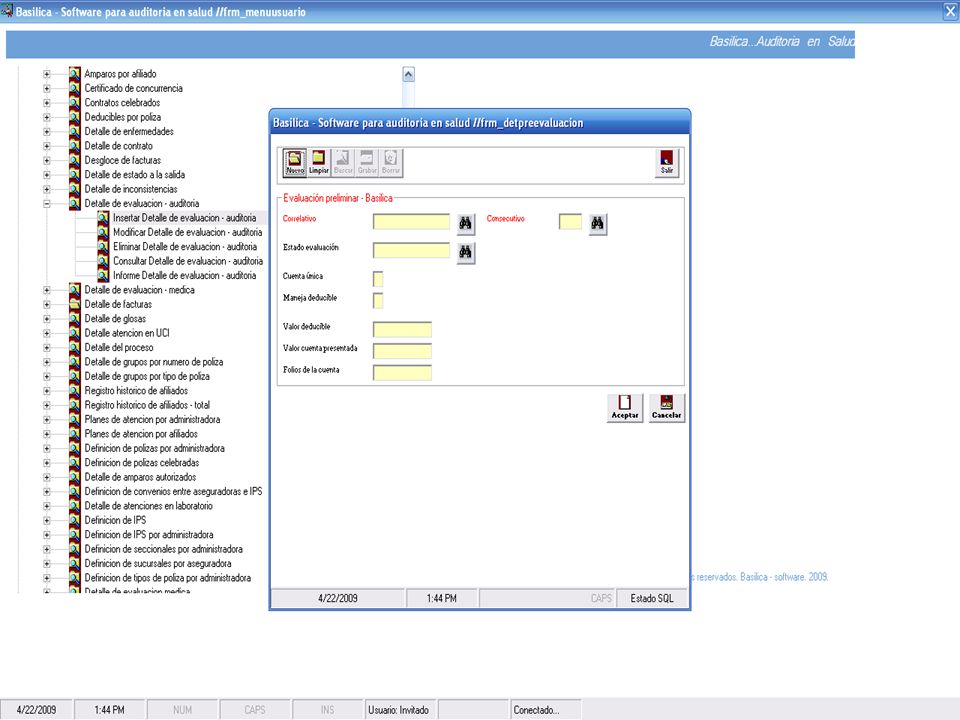Open the binoculars lookup beside Estado evaluación
Image resolution: width=960 pixels, height=720 pixels.
(466, 252)
